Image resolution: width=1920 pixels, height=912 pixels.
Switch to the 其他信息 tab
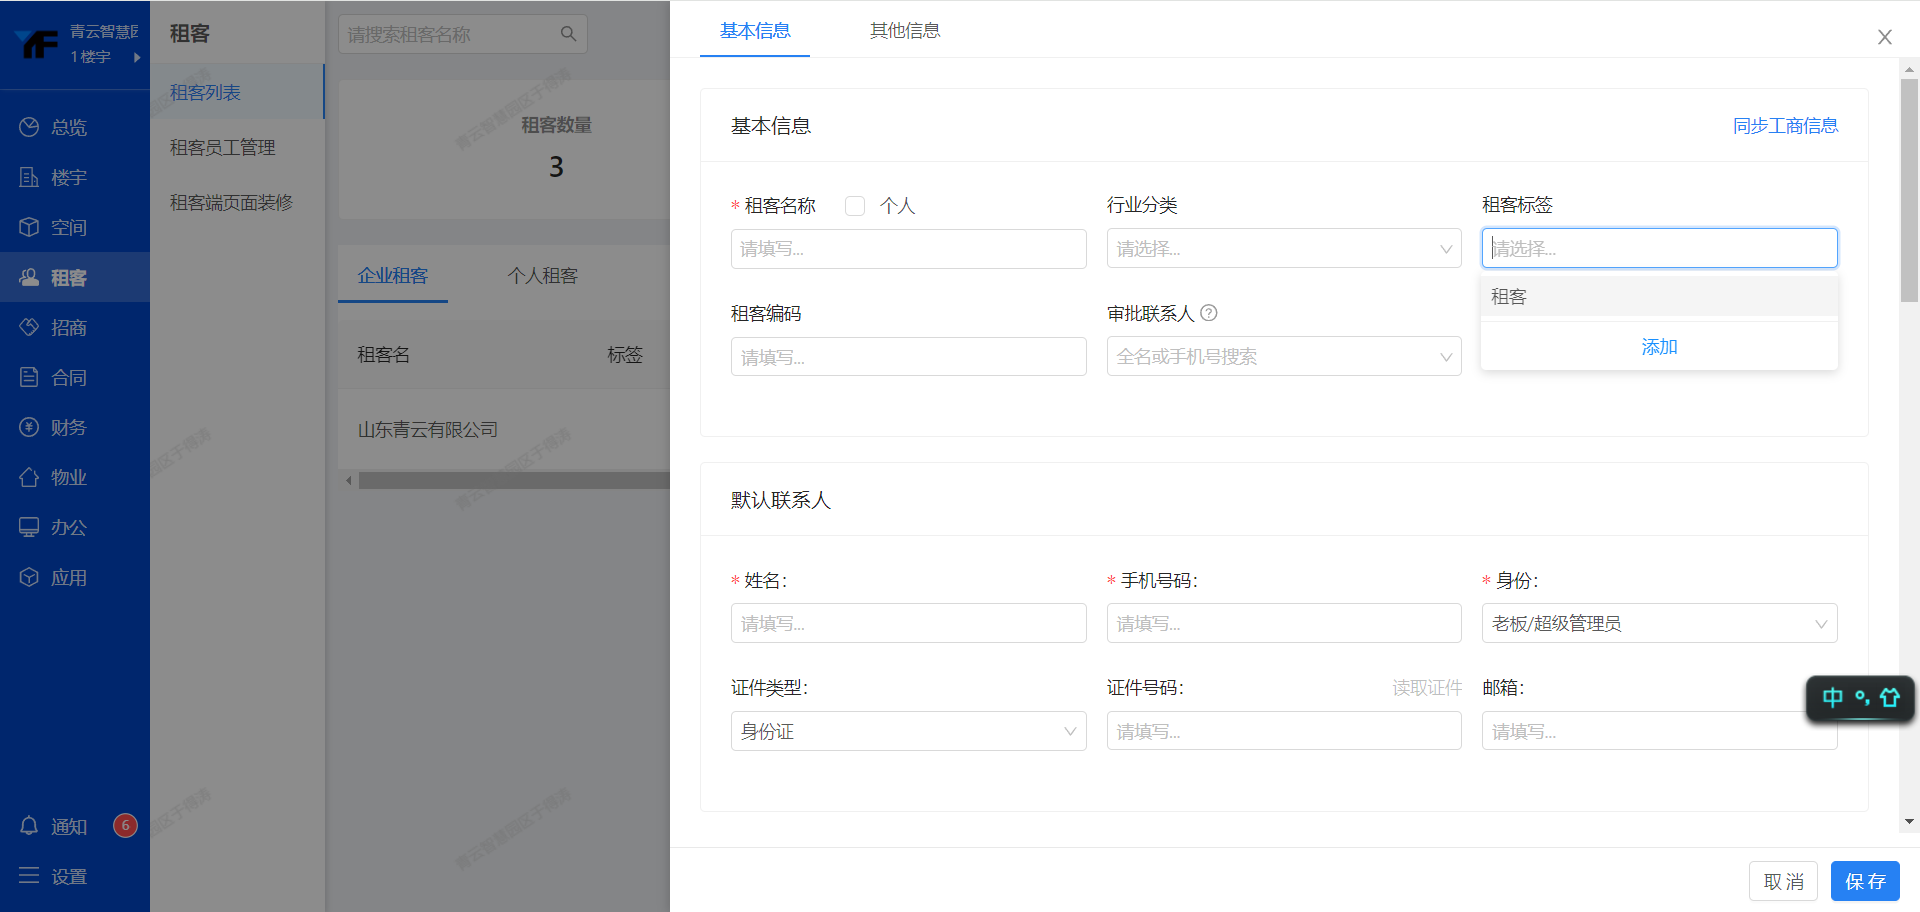(904, 31)
